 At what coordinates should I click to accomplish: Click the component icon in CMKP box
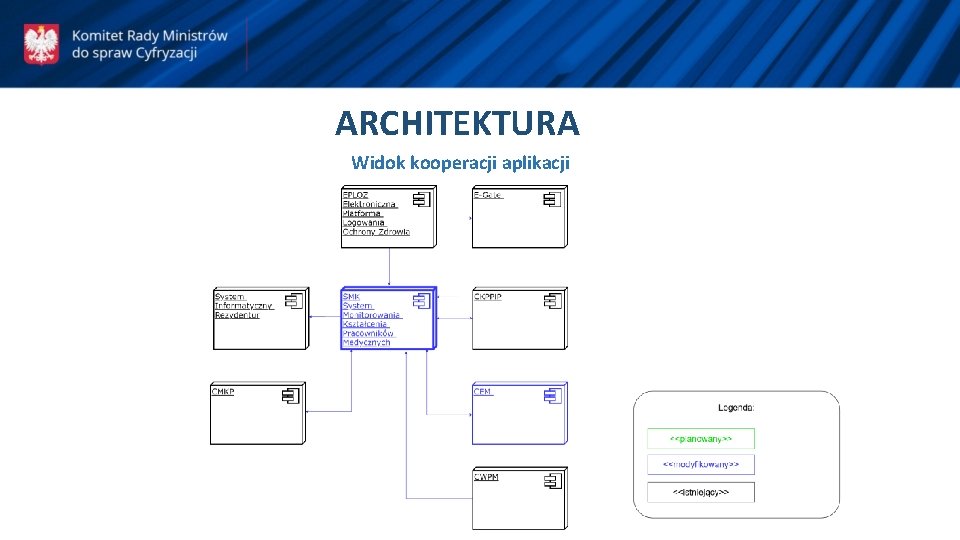click(290, 396)
